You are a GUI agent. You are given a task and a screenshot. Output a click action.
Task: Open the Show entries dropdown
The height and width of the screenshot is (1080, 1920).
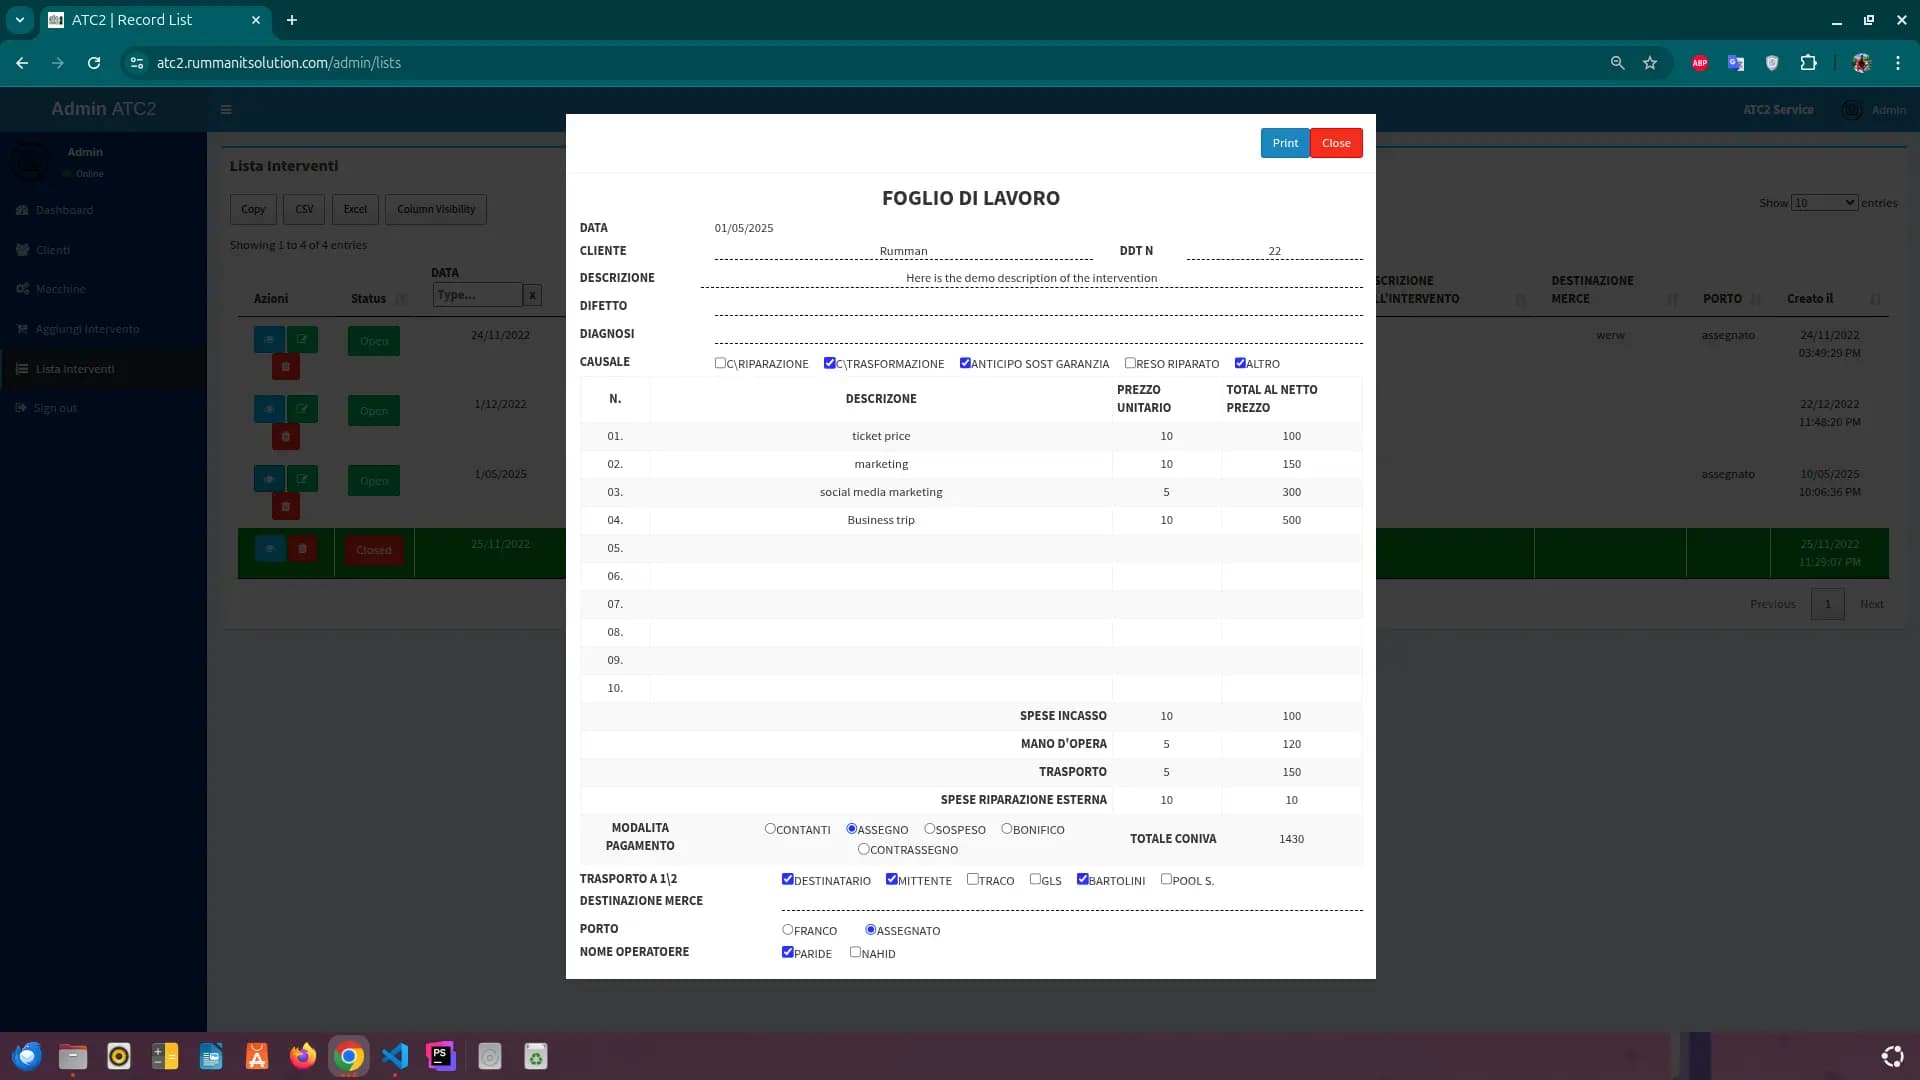(1824, 203)
